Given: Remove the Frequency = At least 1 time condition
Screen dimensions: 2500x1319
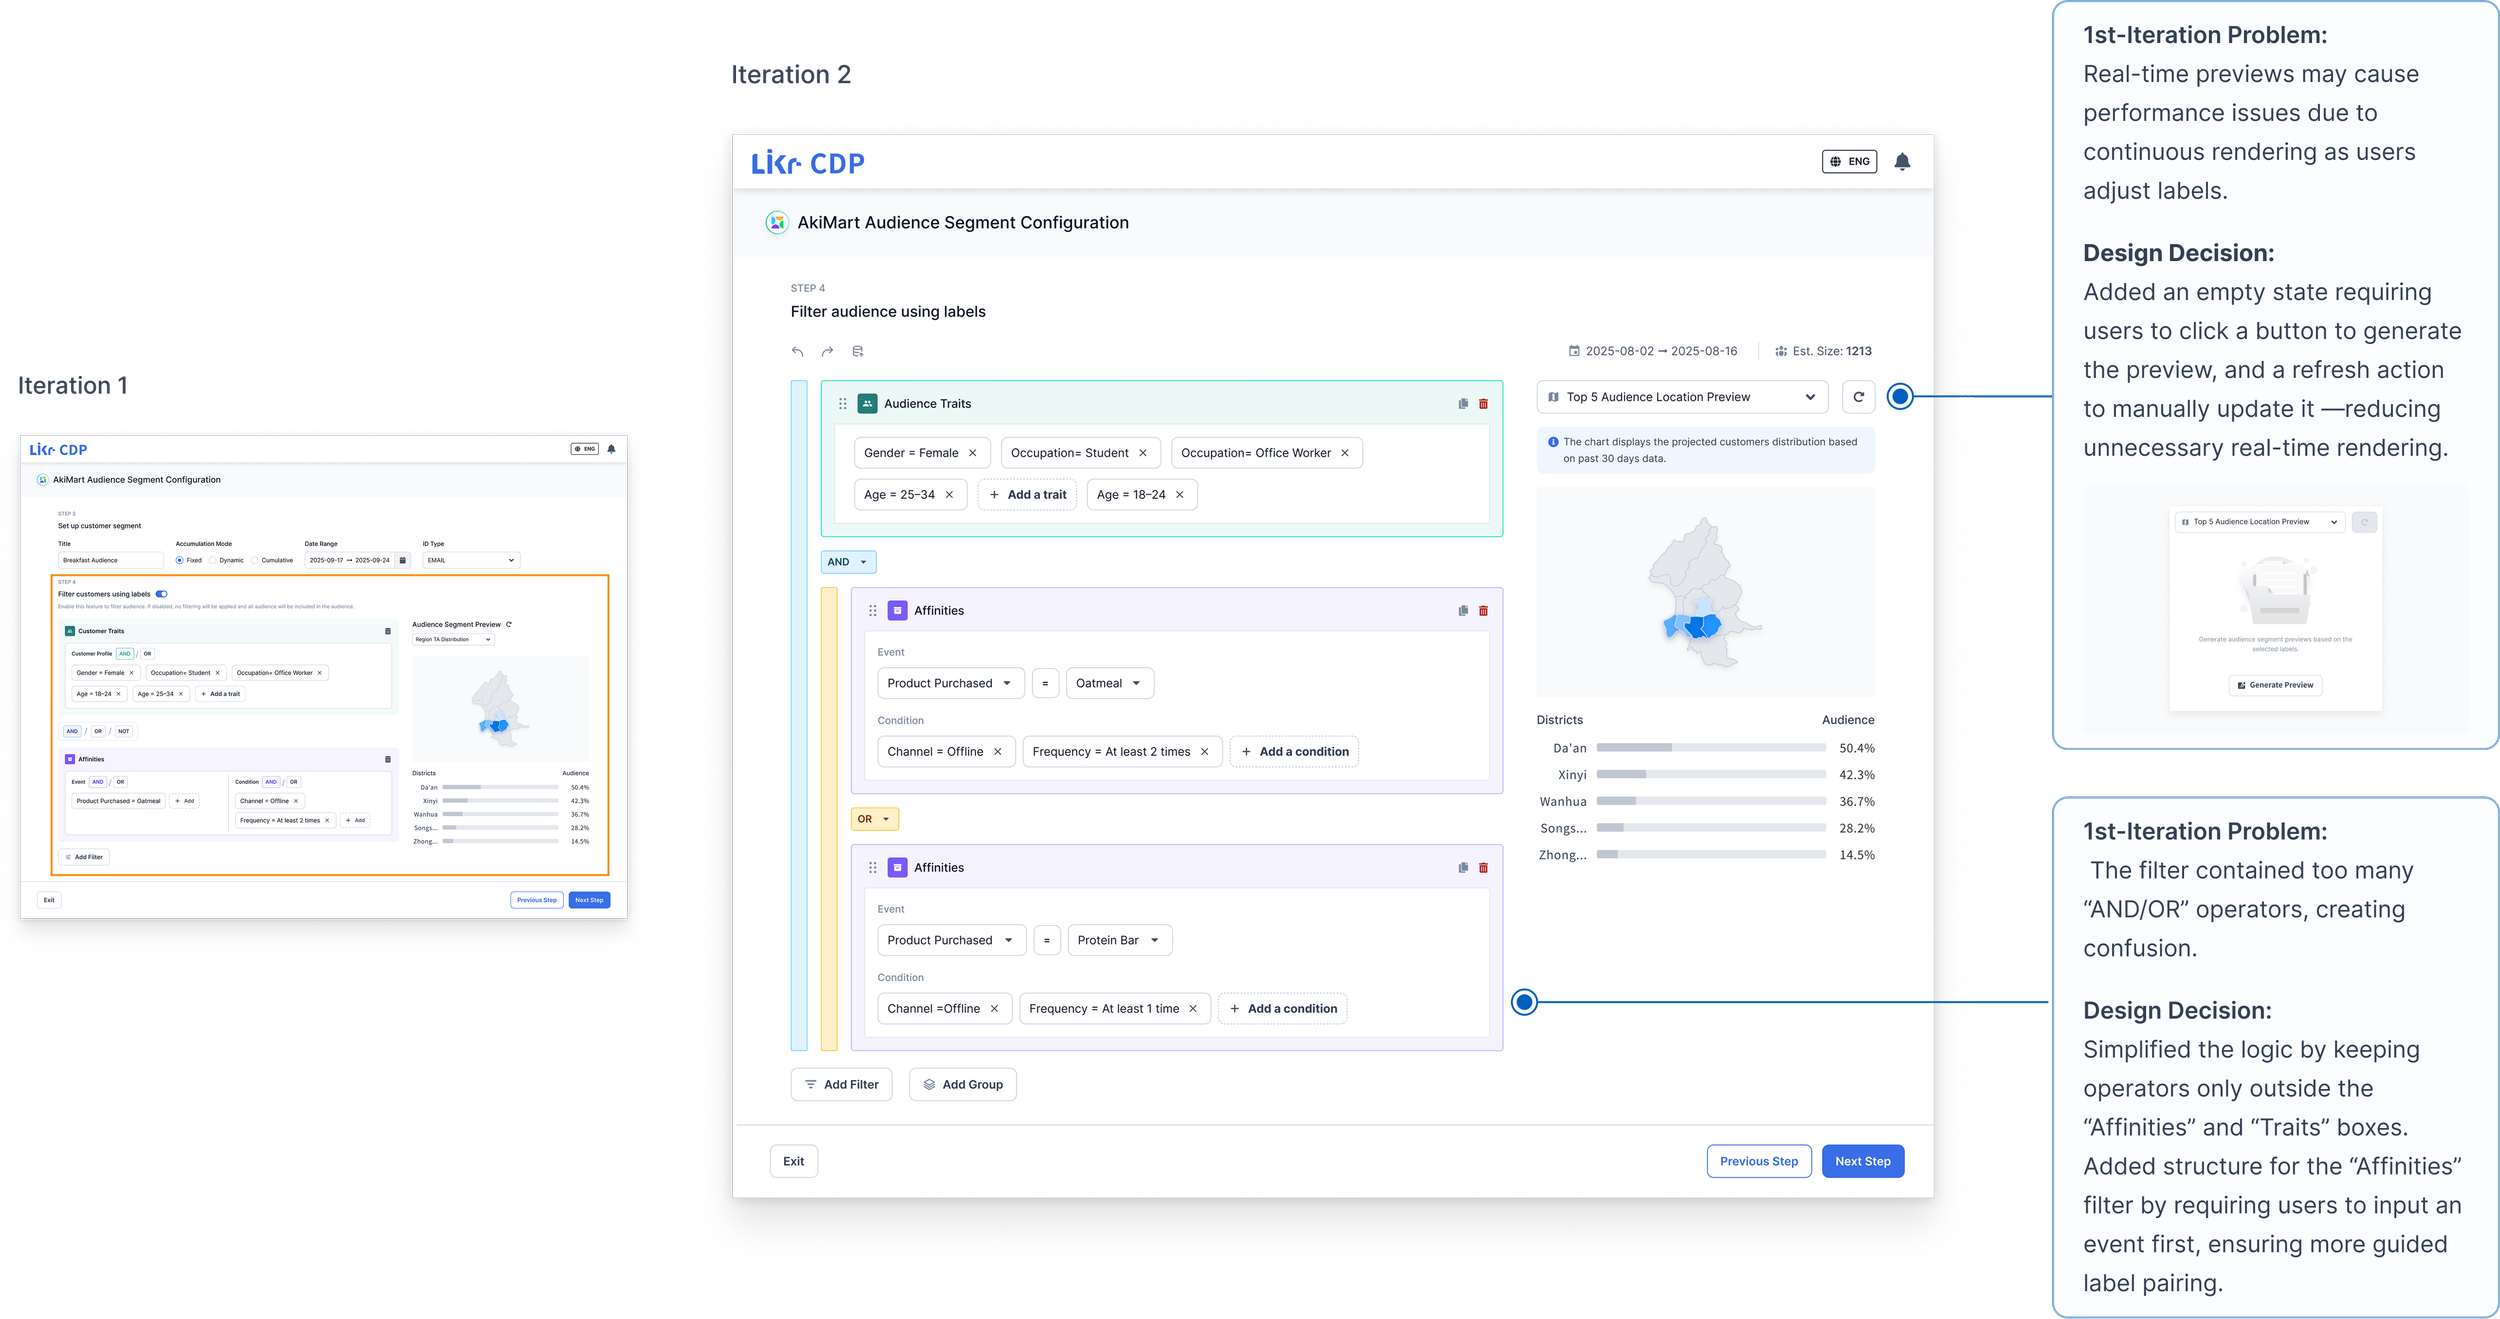Looking at the screenshot, I should coord(1193,1009).
